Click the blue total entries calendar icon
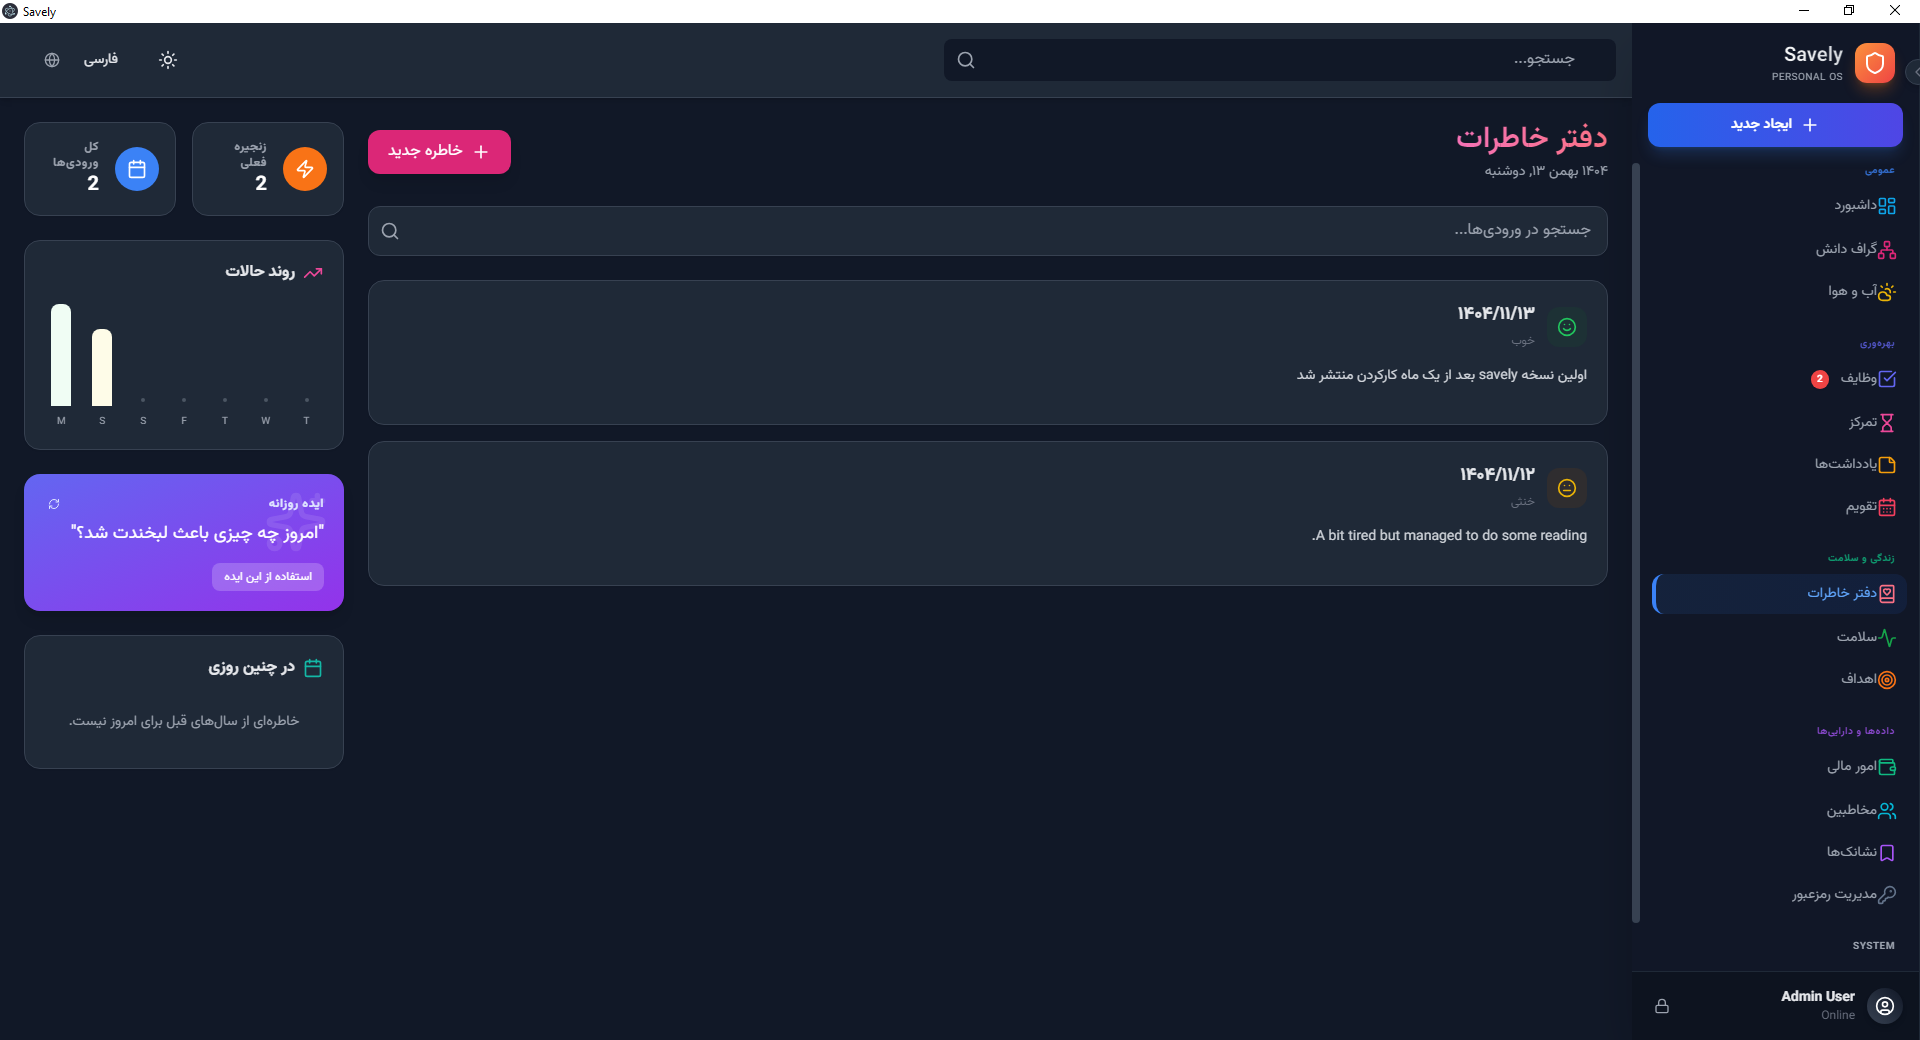Viewport: 1920px width, 1040px height. coord(137,169)
